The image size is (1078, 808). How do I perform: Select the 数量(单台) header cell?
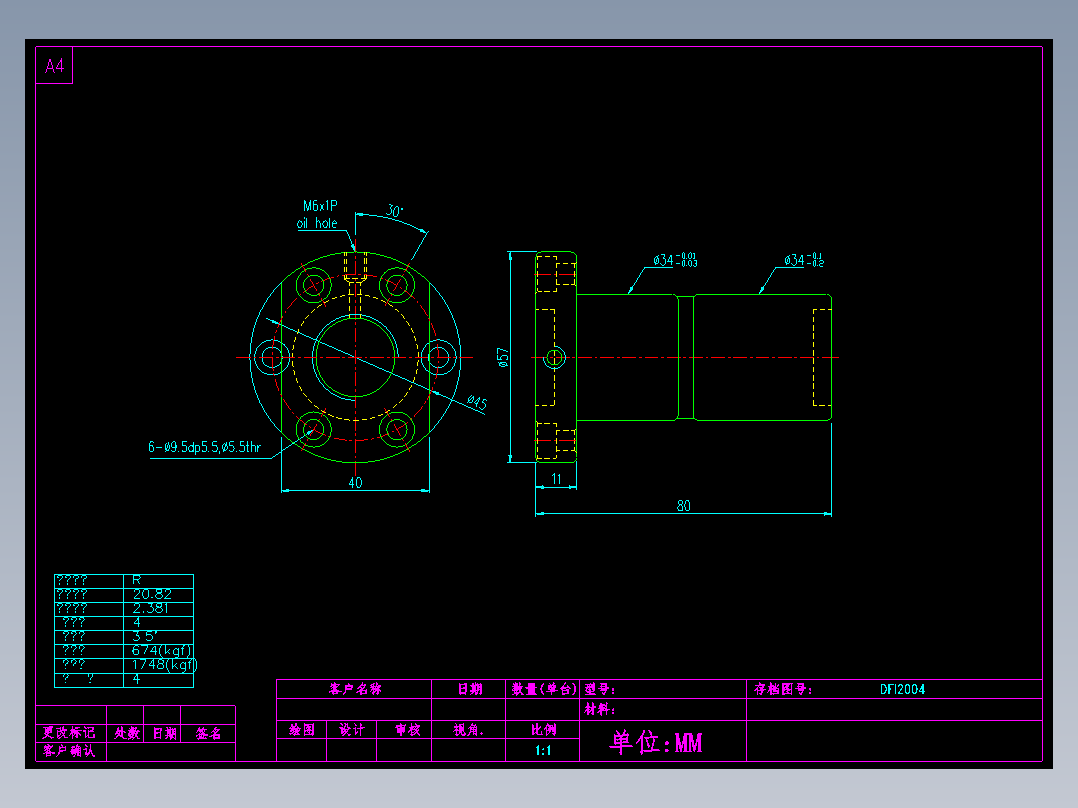click(x=543, y=689)
